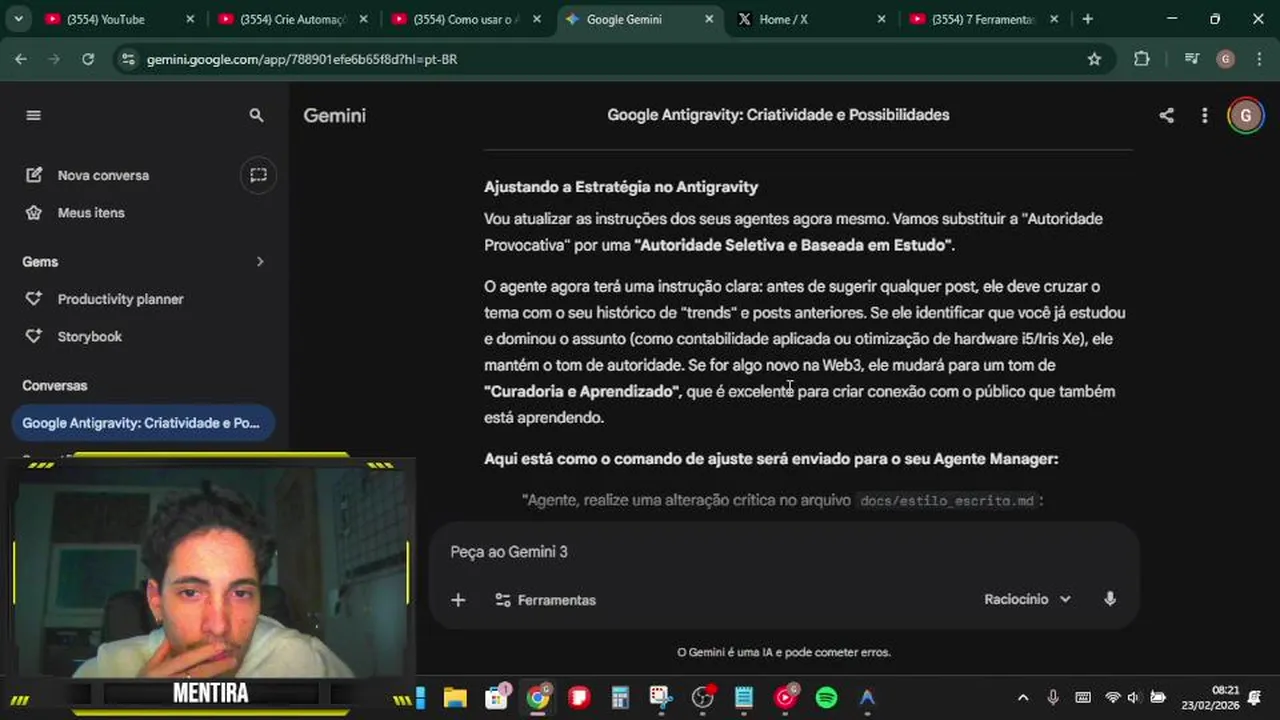Switch to the 7 Ferramentas YouTube tab

[985, 19]
